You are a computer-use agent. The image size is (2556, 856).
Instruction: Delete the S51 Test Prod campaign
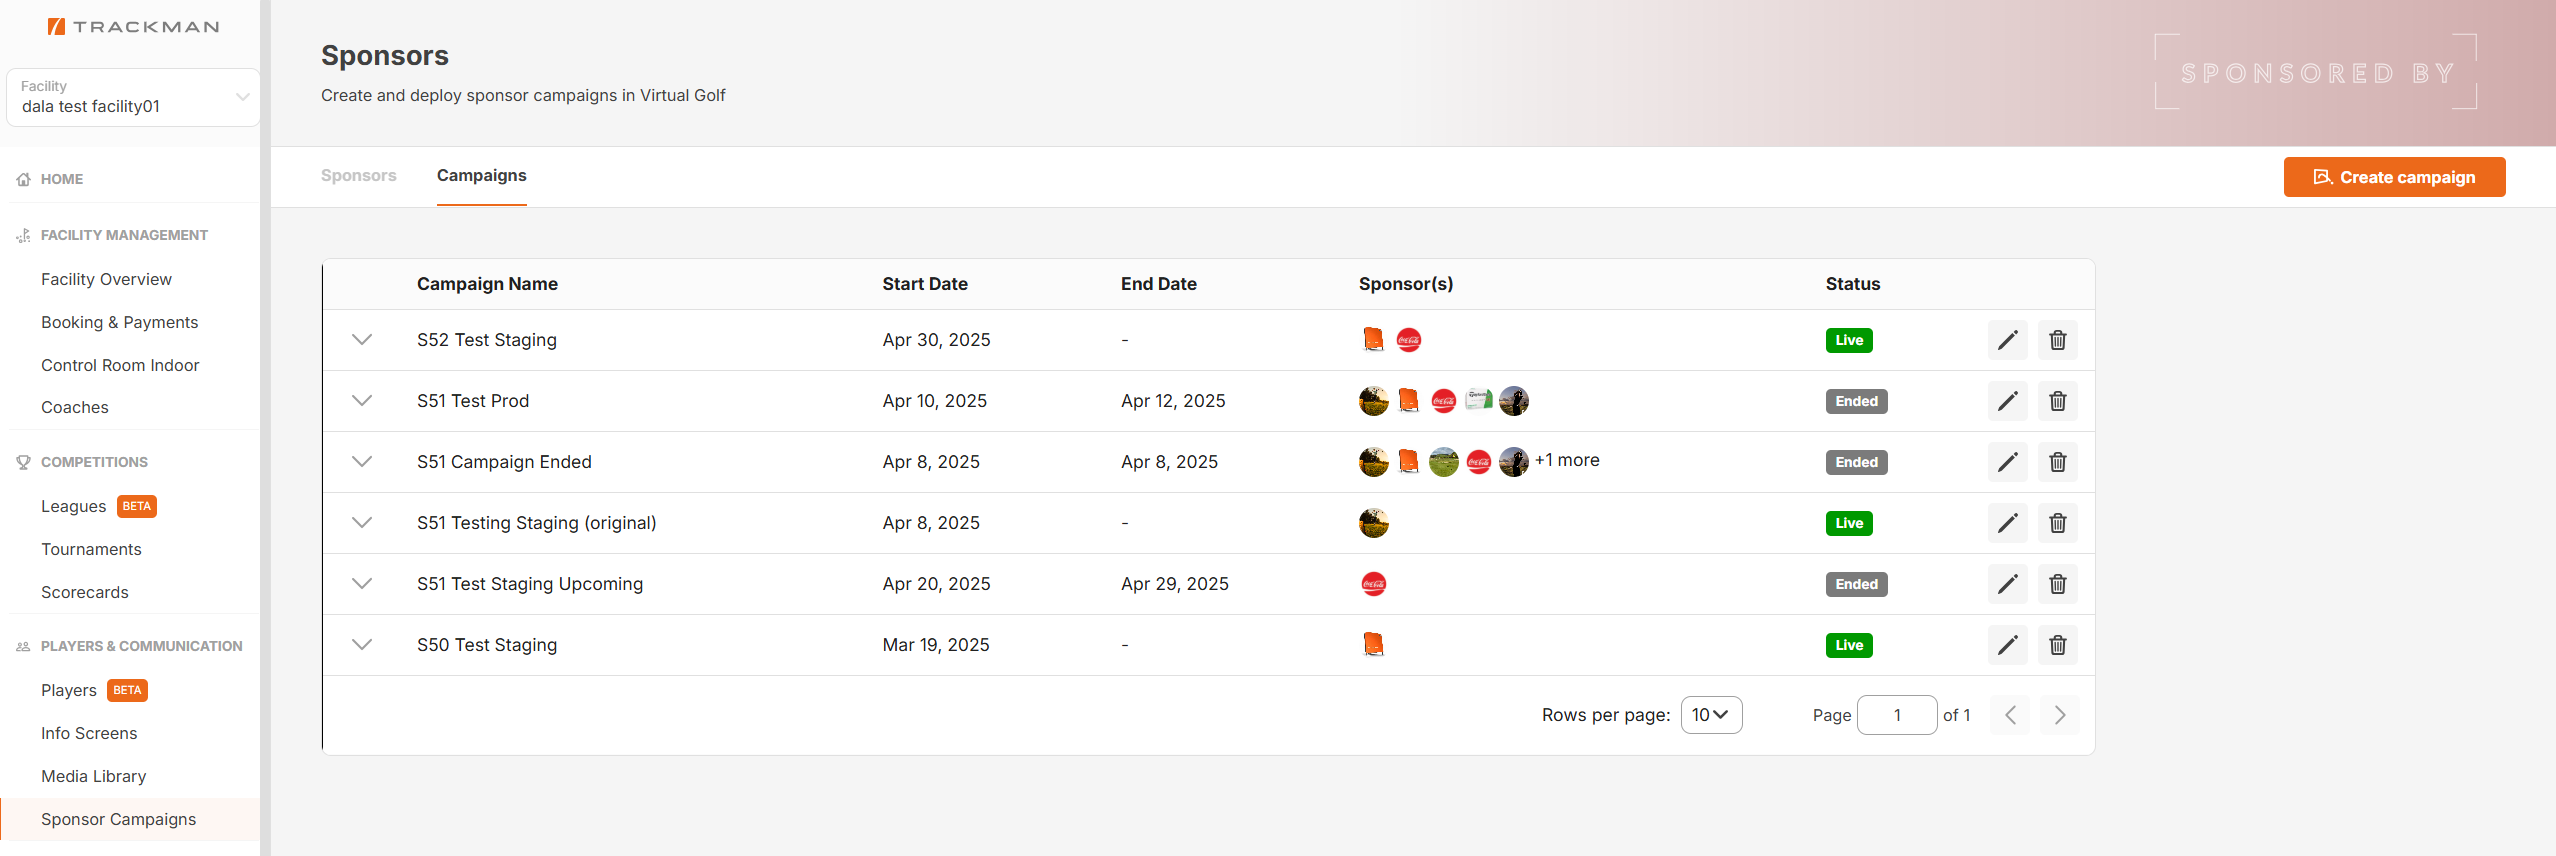(x=2058, y=401)
